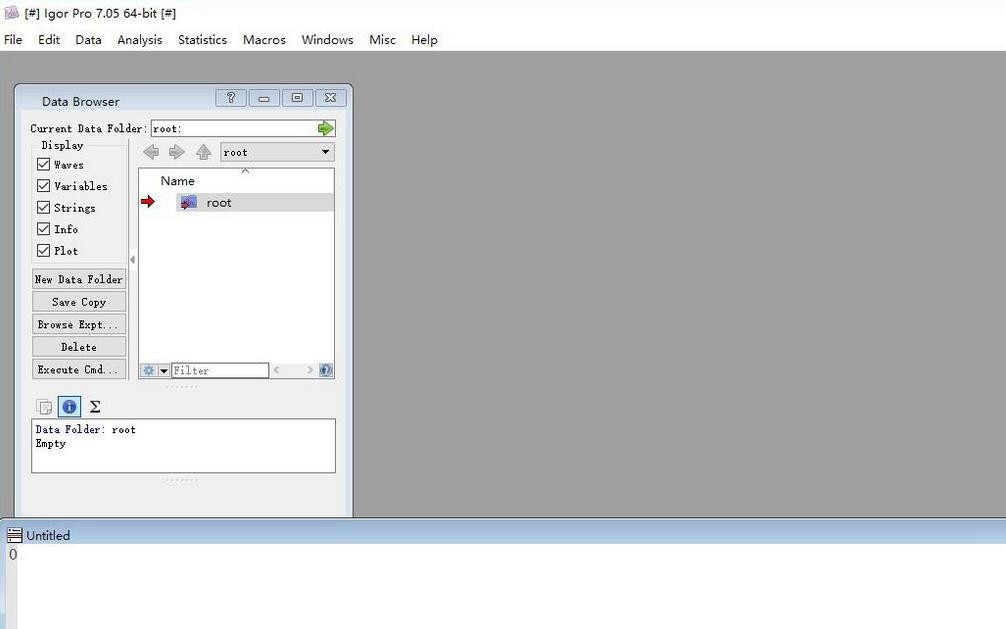Uncheck the Waves display checkbox
The width and height of the screenshot is (1006, 629).
(x=44, y=164)
